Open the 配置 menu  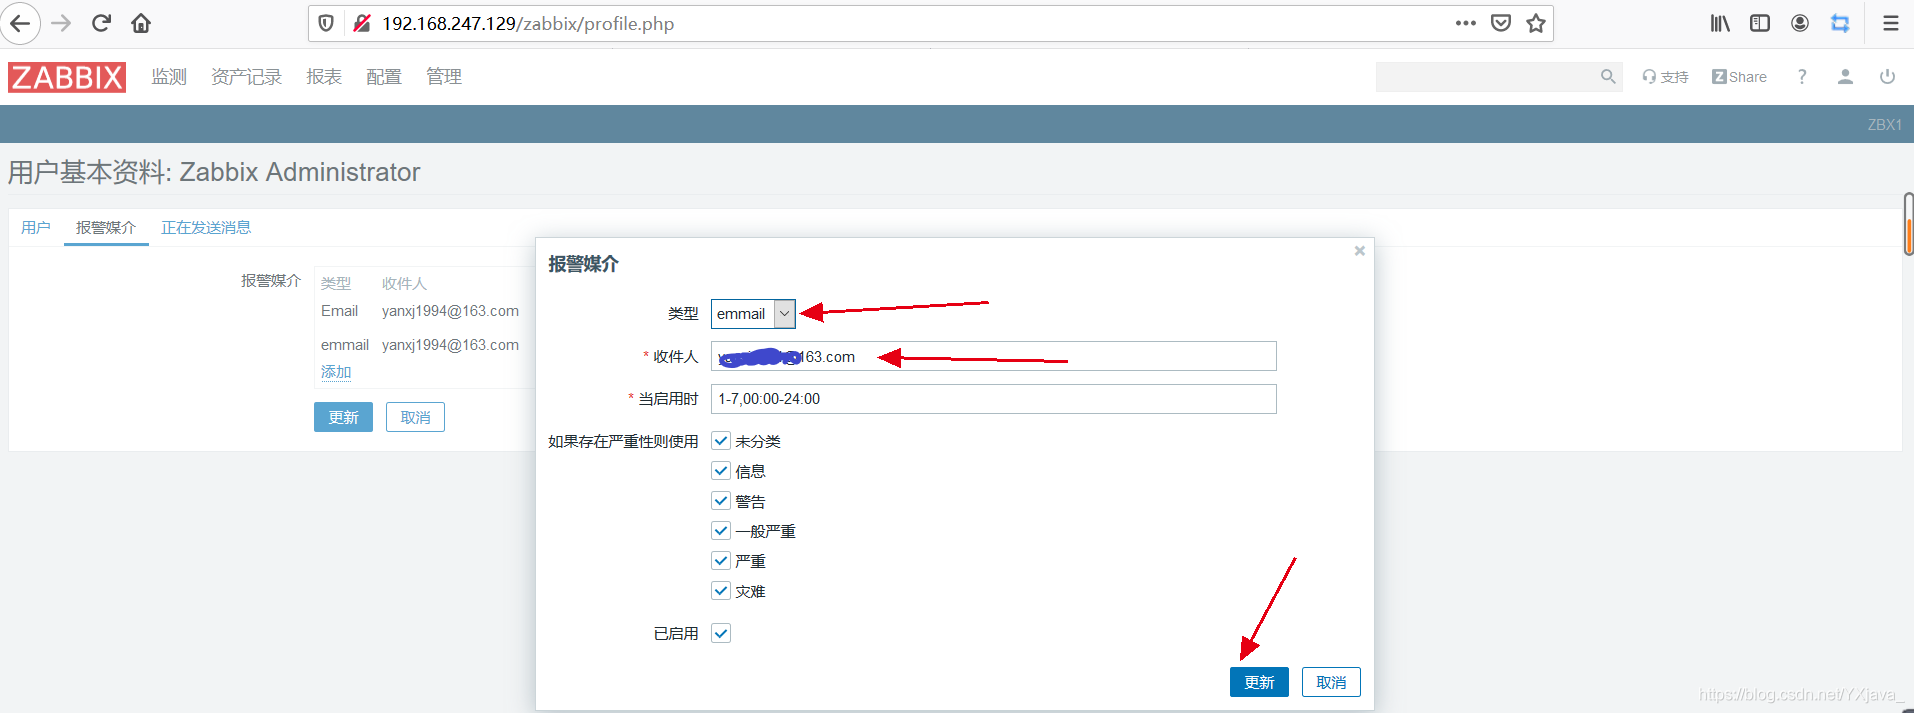click(x=384, y=77)
